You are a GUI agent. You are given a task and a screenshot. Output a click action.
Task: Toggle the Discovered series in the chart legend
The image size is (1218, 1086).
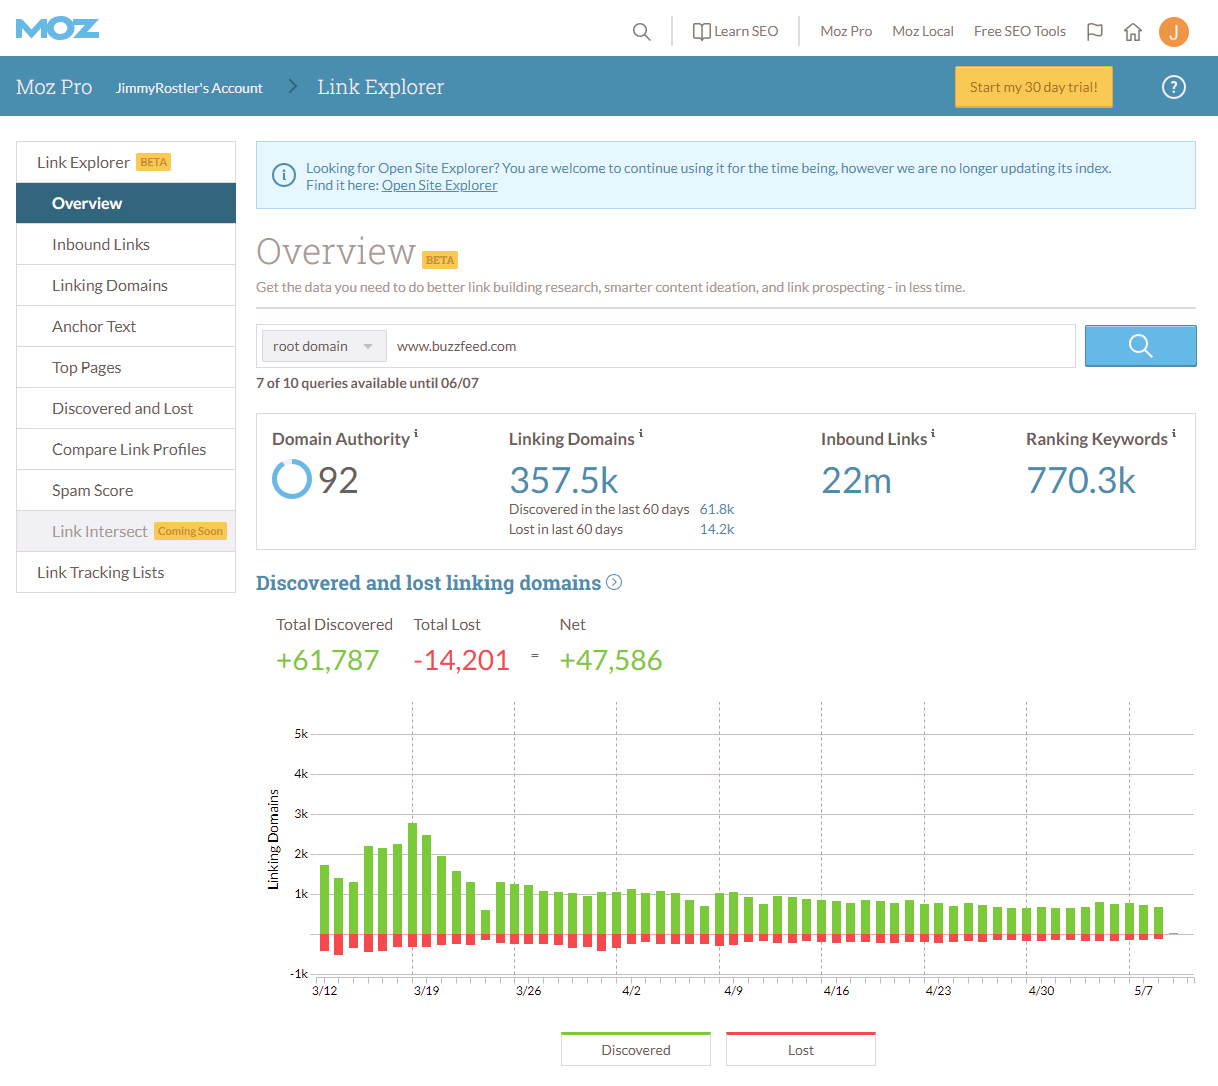pos(635,1050)
